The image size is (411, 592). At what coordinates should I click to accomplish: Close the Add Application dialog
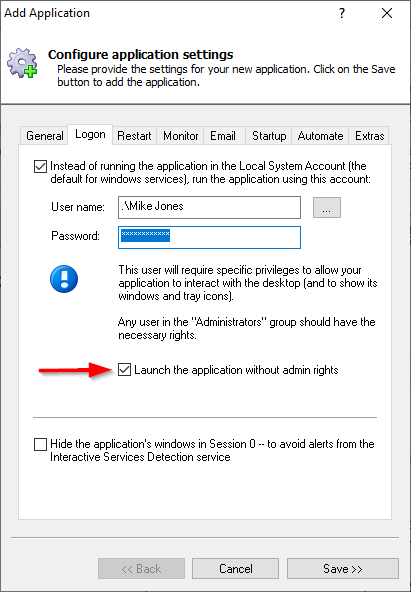(387, 13)
